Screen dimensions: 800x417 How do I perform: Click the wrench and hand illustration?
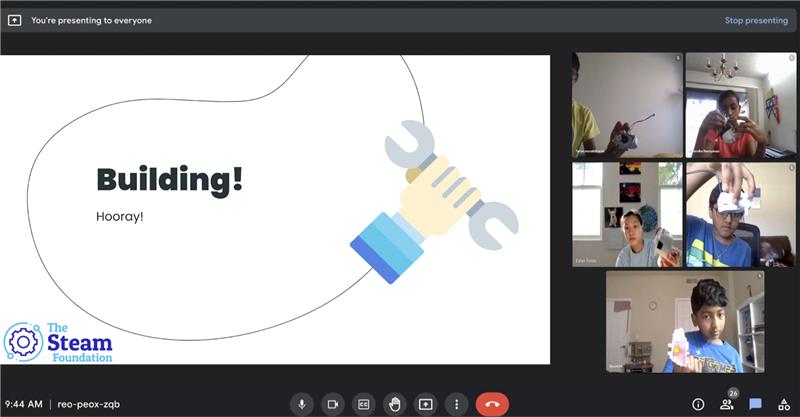[434, 202]
